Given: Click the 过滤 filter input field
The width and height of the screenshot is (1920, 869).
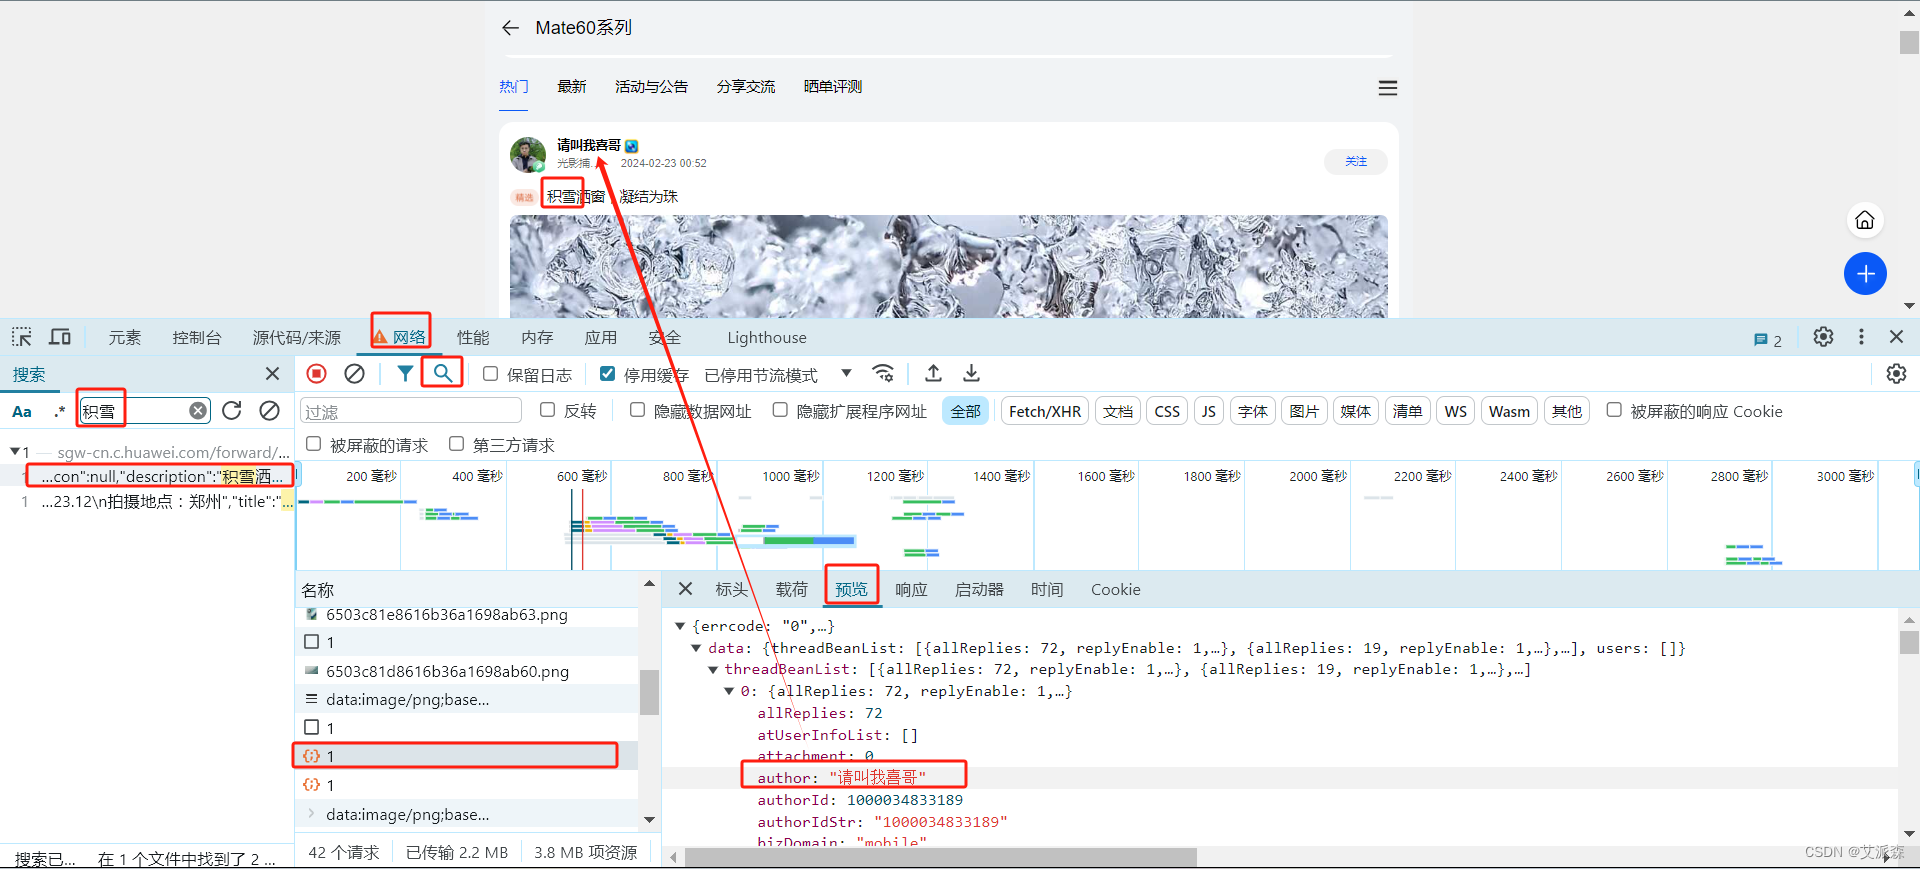Looking at the screenshot, I should tap(411, 411).
